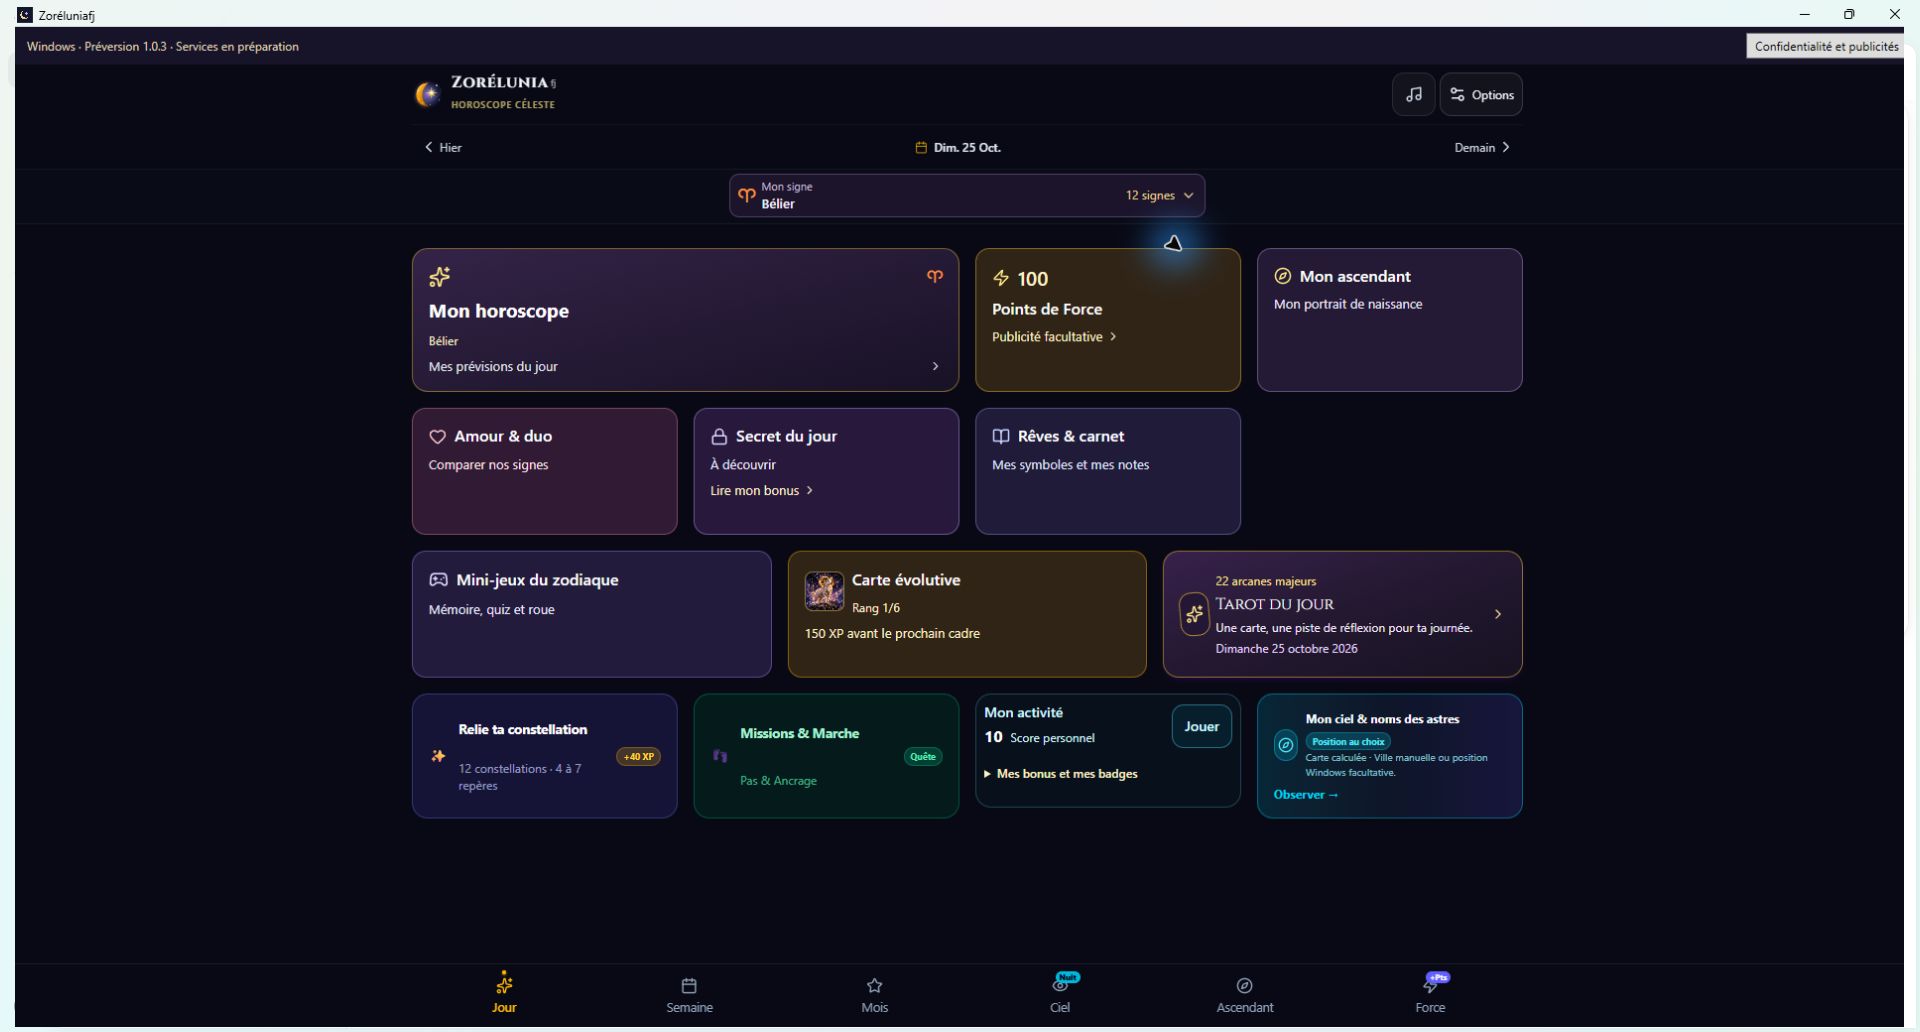
Task: Click the book icon on Rêves & carnet
Action: (x=1001, y=437)
